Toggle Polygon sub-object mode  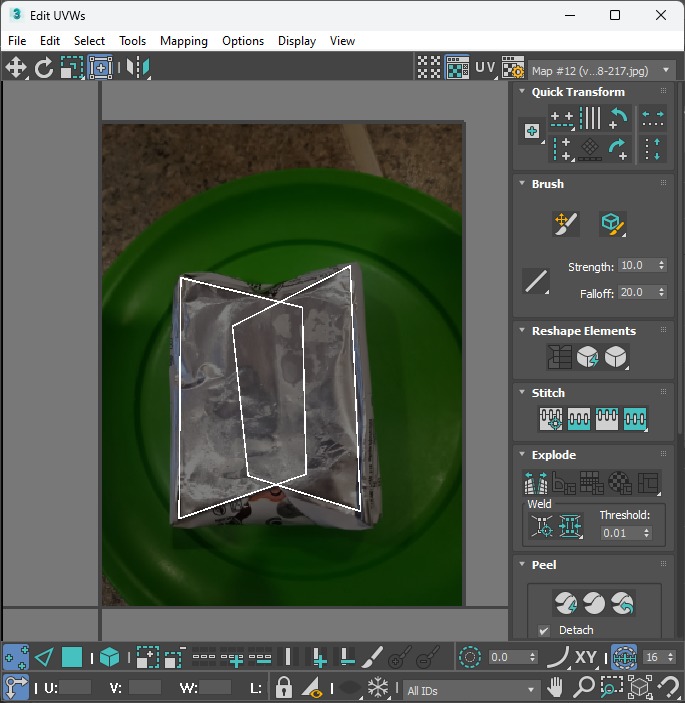[x=72, y=658]
